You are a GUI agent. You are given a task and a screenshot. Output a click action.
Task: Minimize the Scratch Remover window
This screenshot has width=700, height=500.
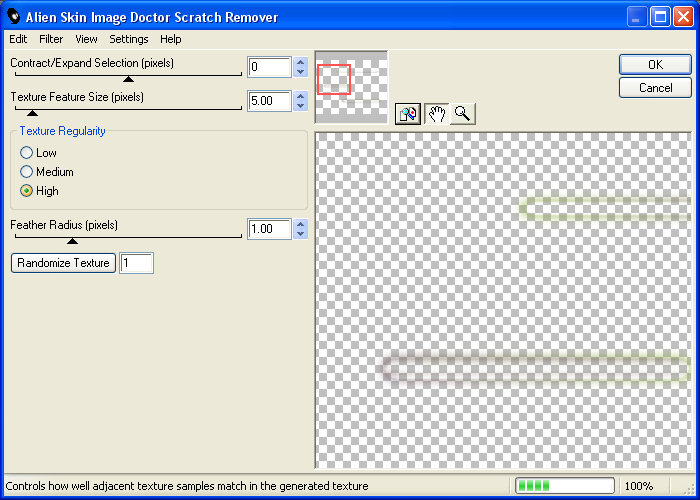[x=637, y=17]
